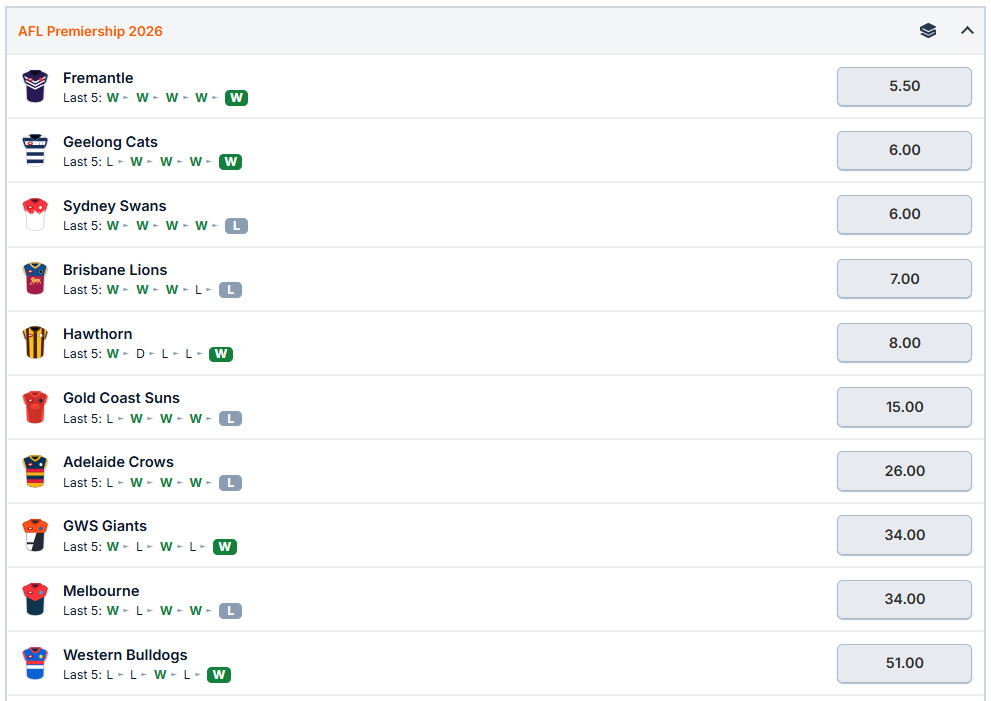The image size is (991, 701).
Task: Open the Melbourne team name link
Action: click(101, 590)
